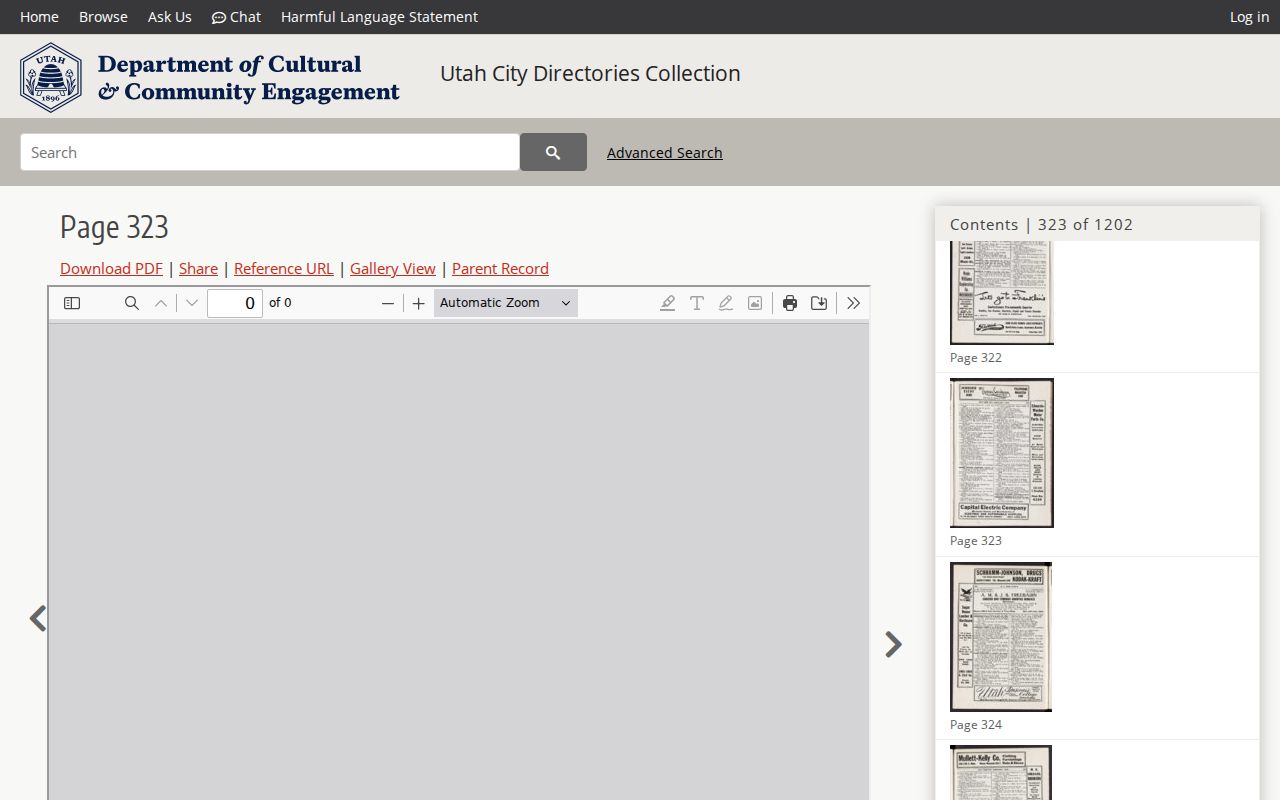Open the Automatic Zoom dropdown
1280x800 pixels.
click(x=506, y=303)
